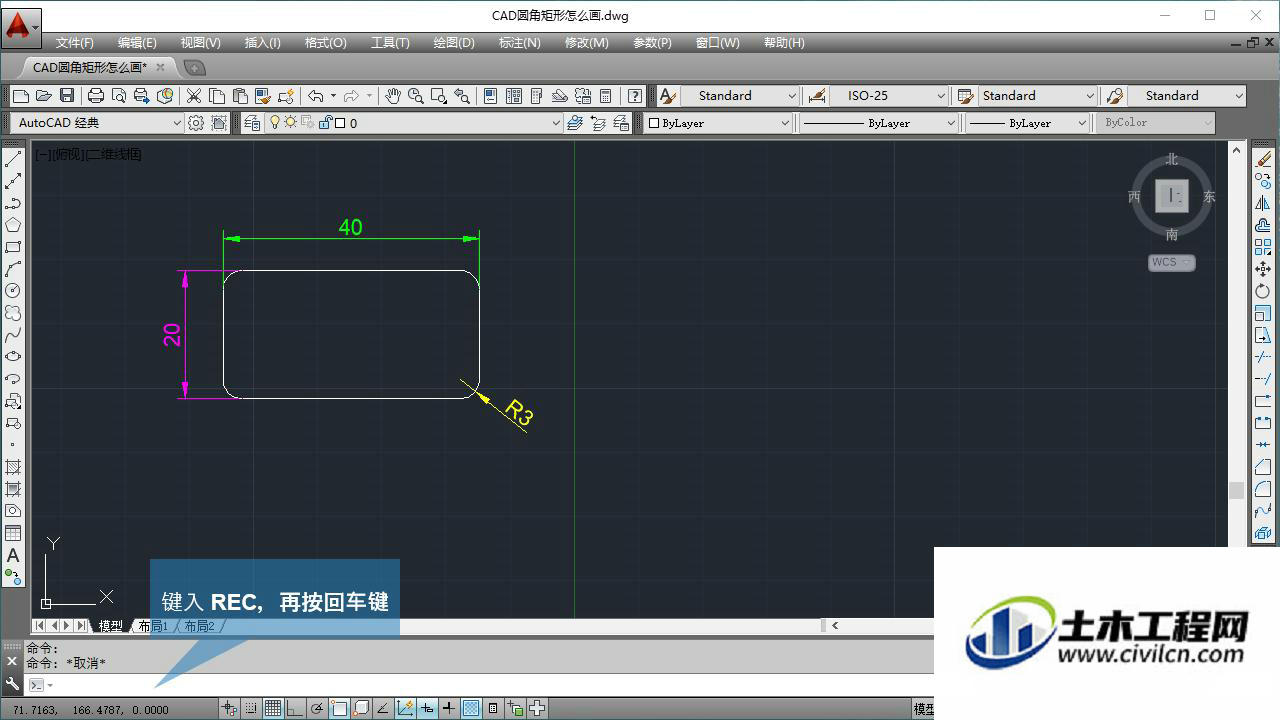Expand the undo history dropdown arrow
The image size is (1280, 720).
[333, 96]
